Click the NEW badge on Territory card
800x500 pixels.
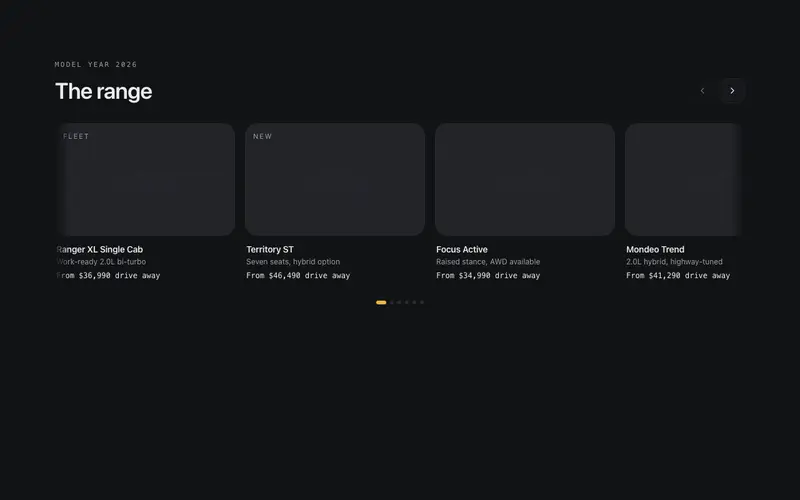pos(263,136)
